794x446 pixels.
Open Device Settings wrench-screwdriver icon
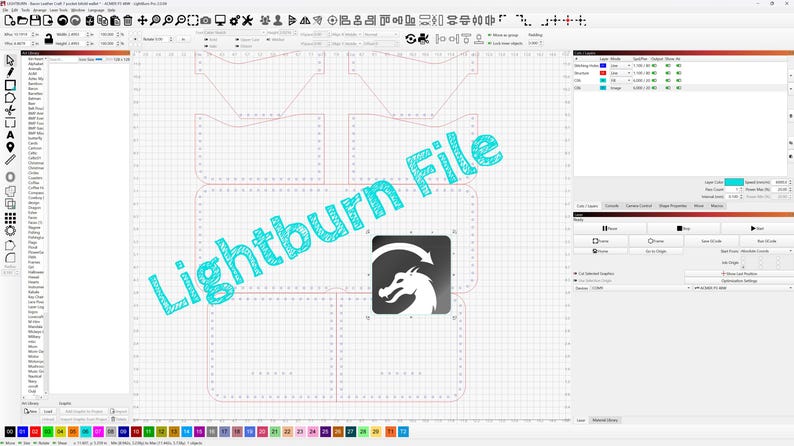[x=247, y=20]
